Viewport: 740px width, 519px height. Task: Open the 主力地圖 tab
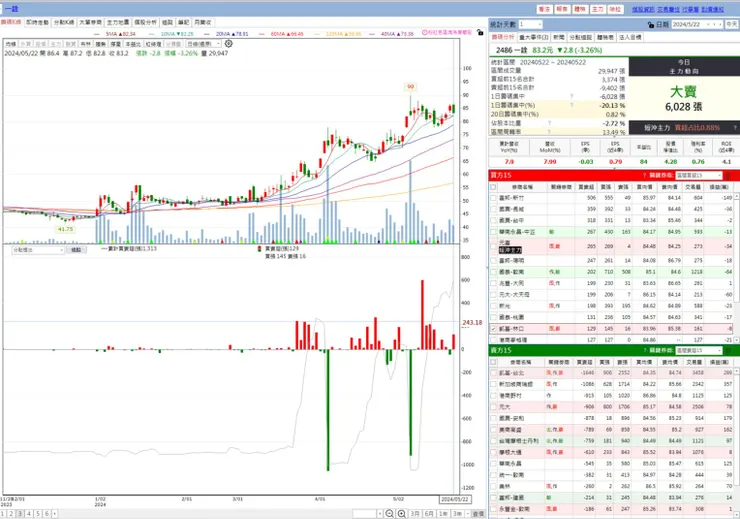(118, 22)
